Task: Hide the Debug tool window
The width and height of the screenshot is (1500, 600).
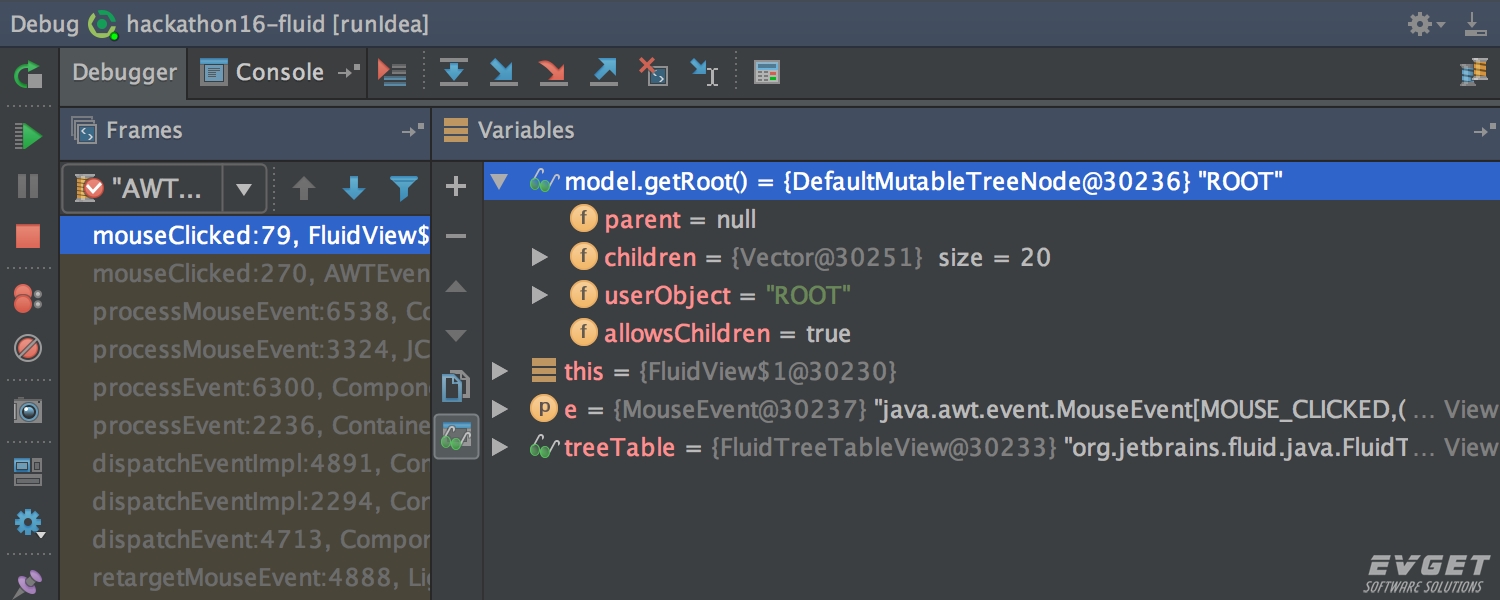Action: coord(1476,24)
